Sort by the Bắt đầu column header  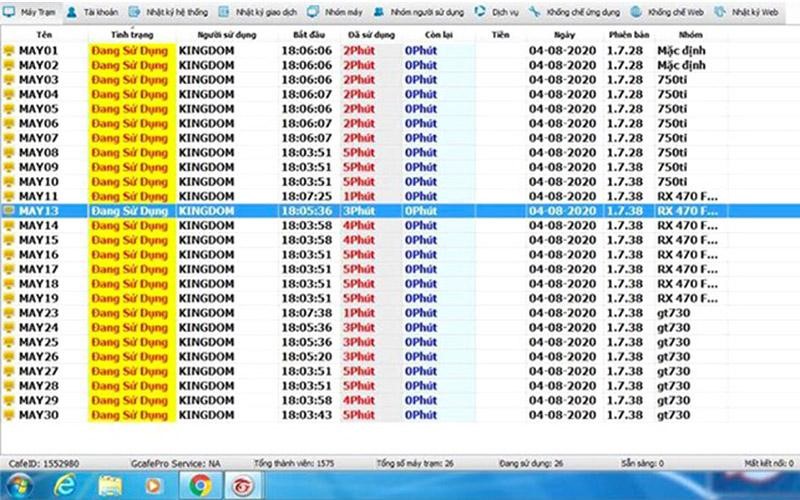click(x=309, y=35)
